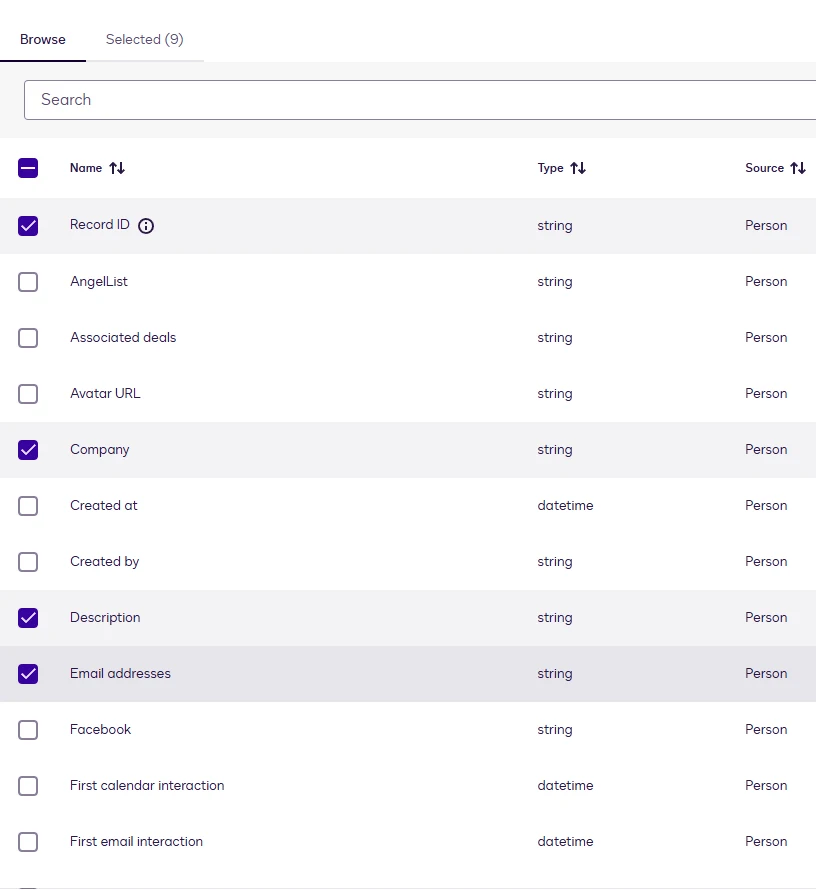Click the Avatar URL row name
The height and width of the screenshot is (890, 816).
105,393
